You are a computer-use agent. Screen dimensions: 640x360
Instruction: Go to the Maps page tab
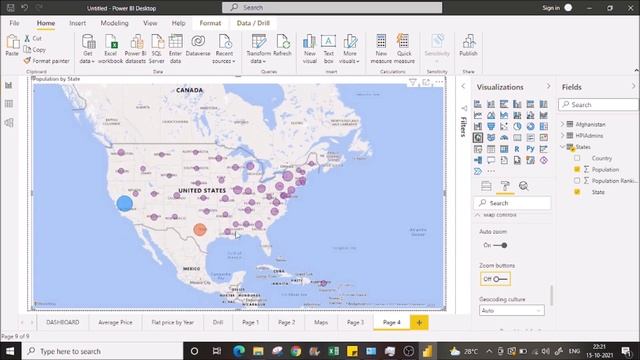click(321, 322)
